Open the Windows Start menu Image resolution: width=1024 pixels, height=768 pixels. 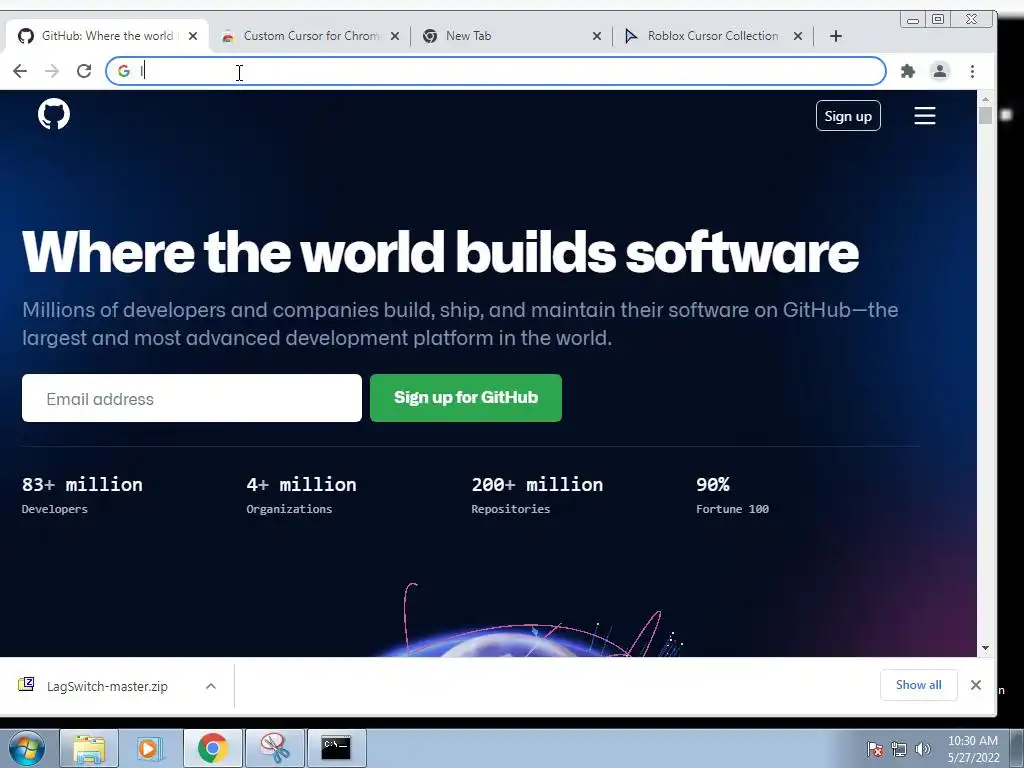coord(26,748)
